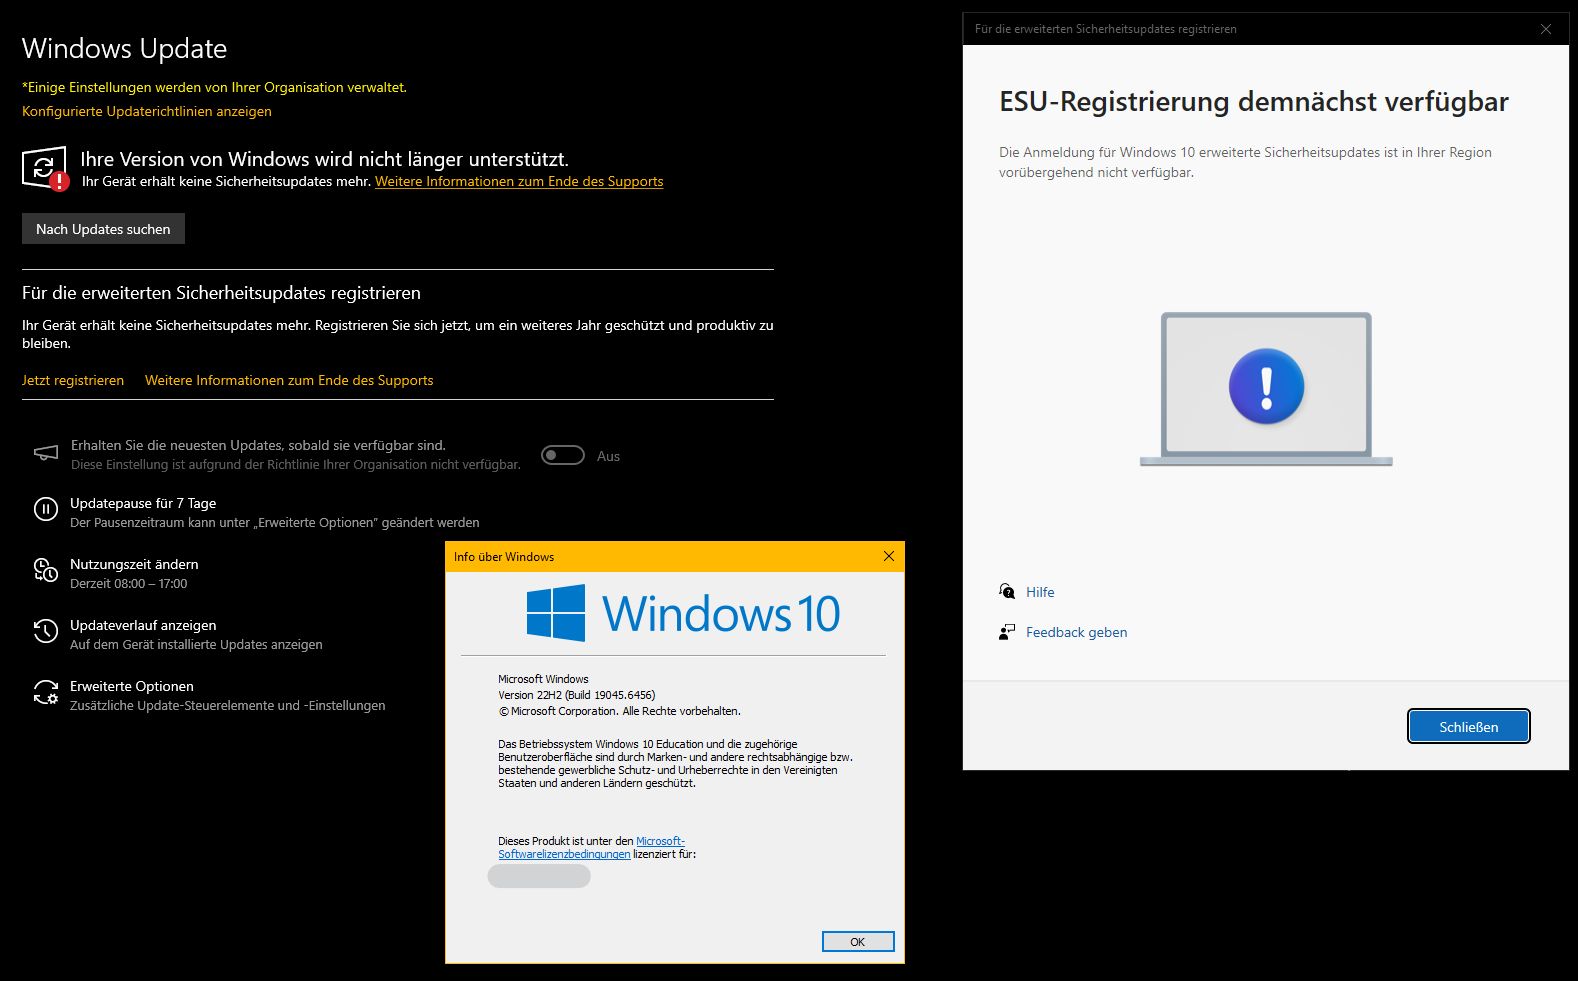The width and height of the screenshot is (1578, 981).
Task: Click OK in Info über Windows dialog
Action: coord(858,942)
